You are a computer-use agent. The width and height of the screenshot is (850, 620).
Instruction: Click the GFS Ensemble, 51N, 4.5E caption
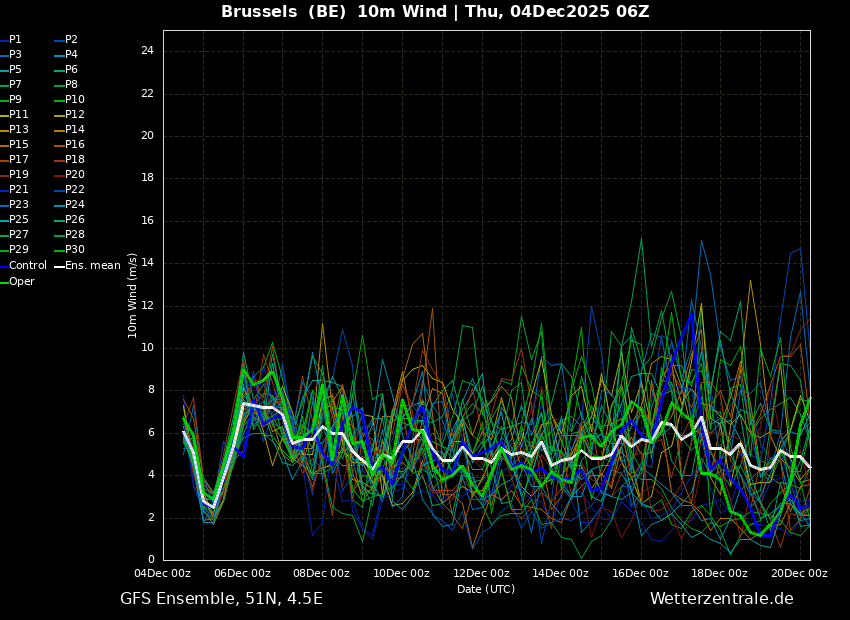[x=221, y=599]
